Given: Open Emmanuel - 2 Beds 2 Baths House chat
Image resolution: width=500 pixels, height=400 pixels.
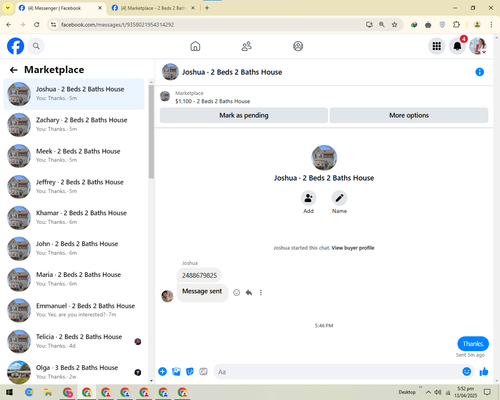Looking at the screenshot, I should (x=74, y=311).
